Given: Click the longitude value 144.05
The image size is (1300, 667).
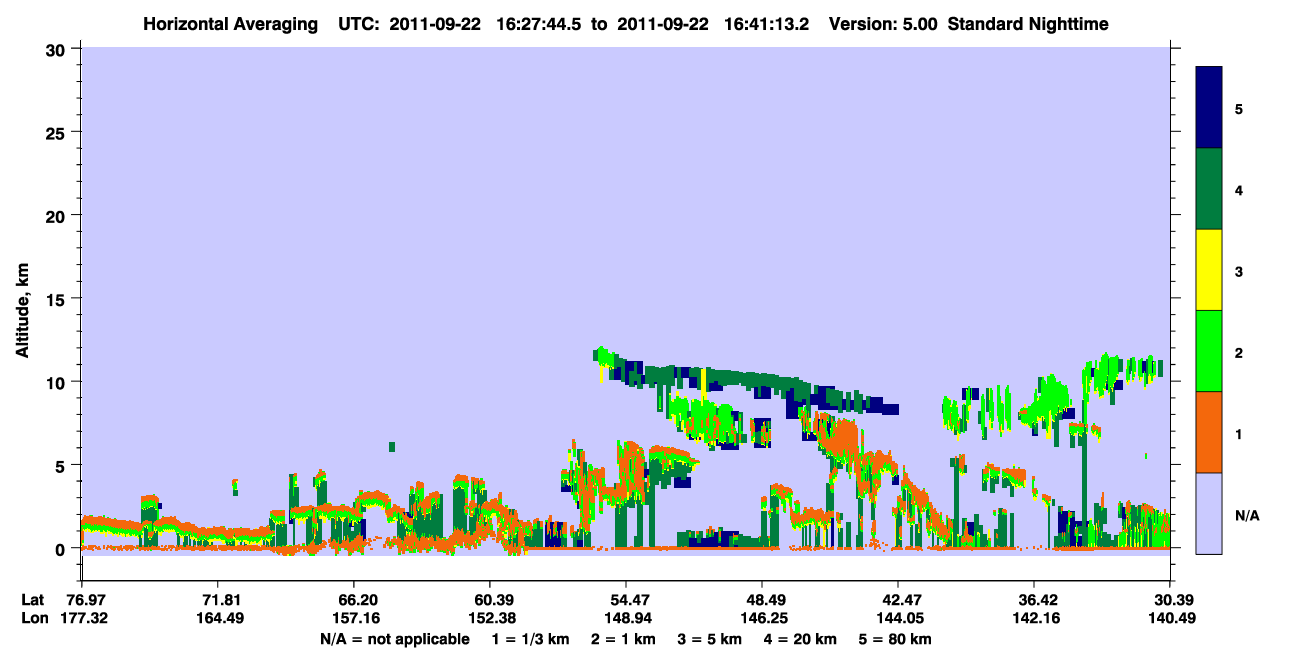Looking at the screenshot, I should coord(898,618).
